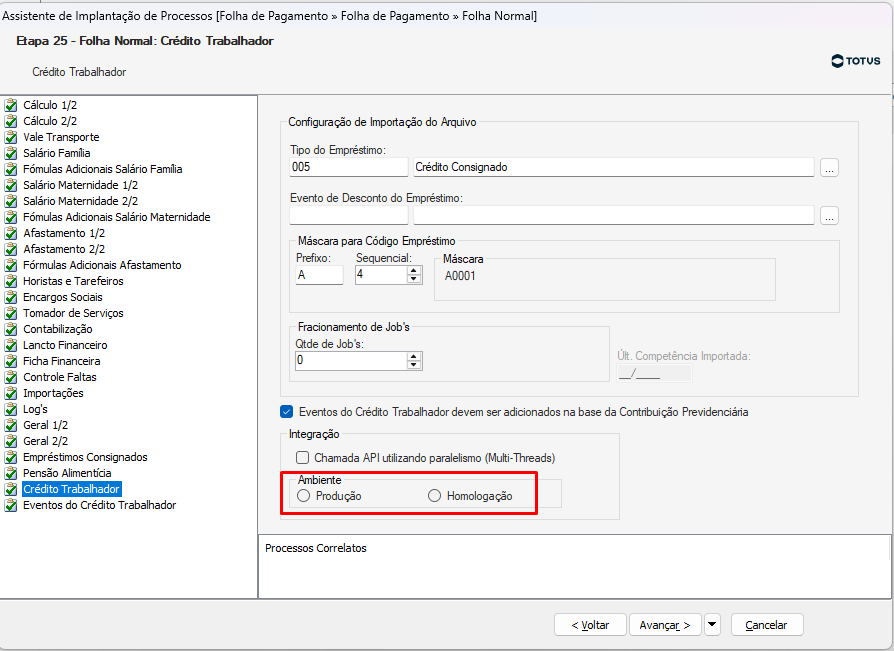The image size is (894, 651).
Task: Click the checkmark icon beside Contabilização
Action: (x=11, y=329)
